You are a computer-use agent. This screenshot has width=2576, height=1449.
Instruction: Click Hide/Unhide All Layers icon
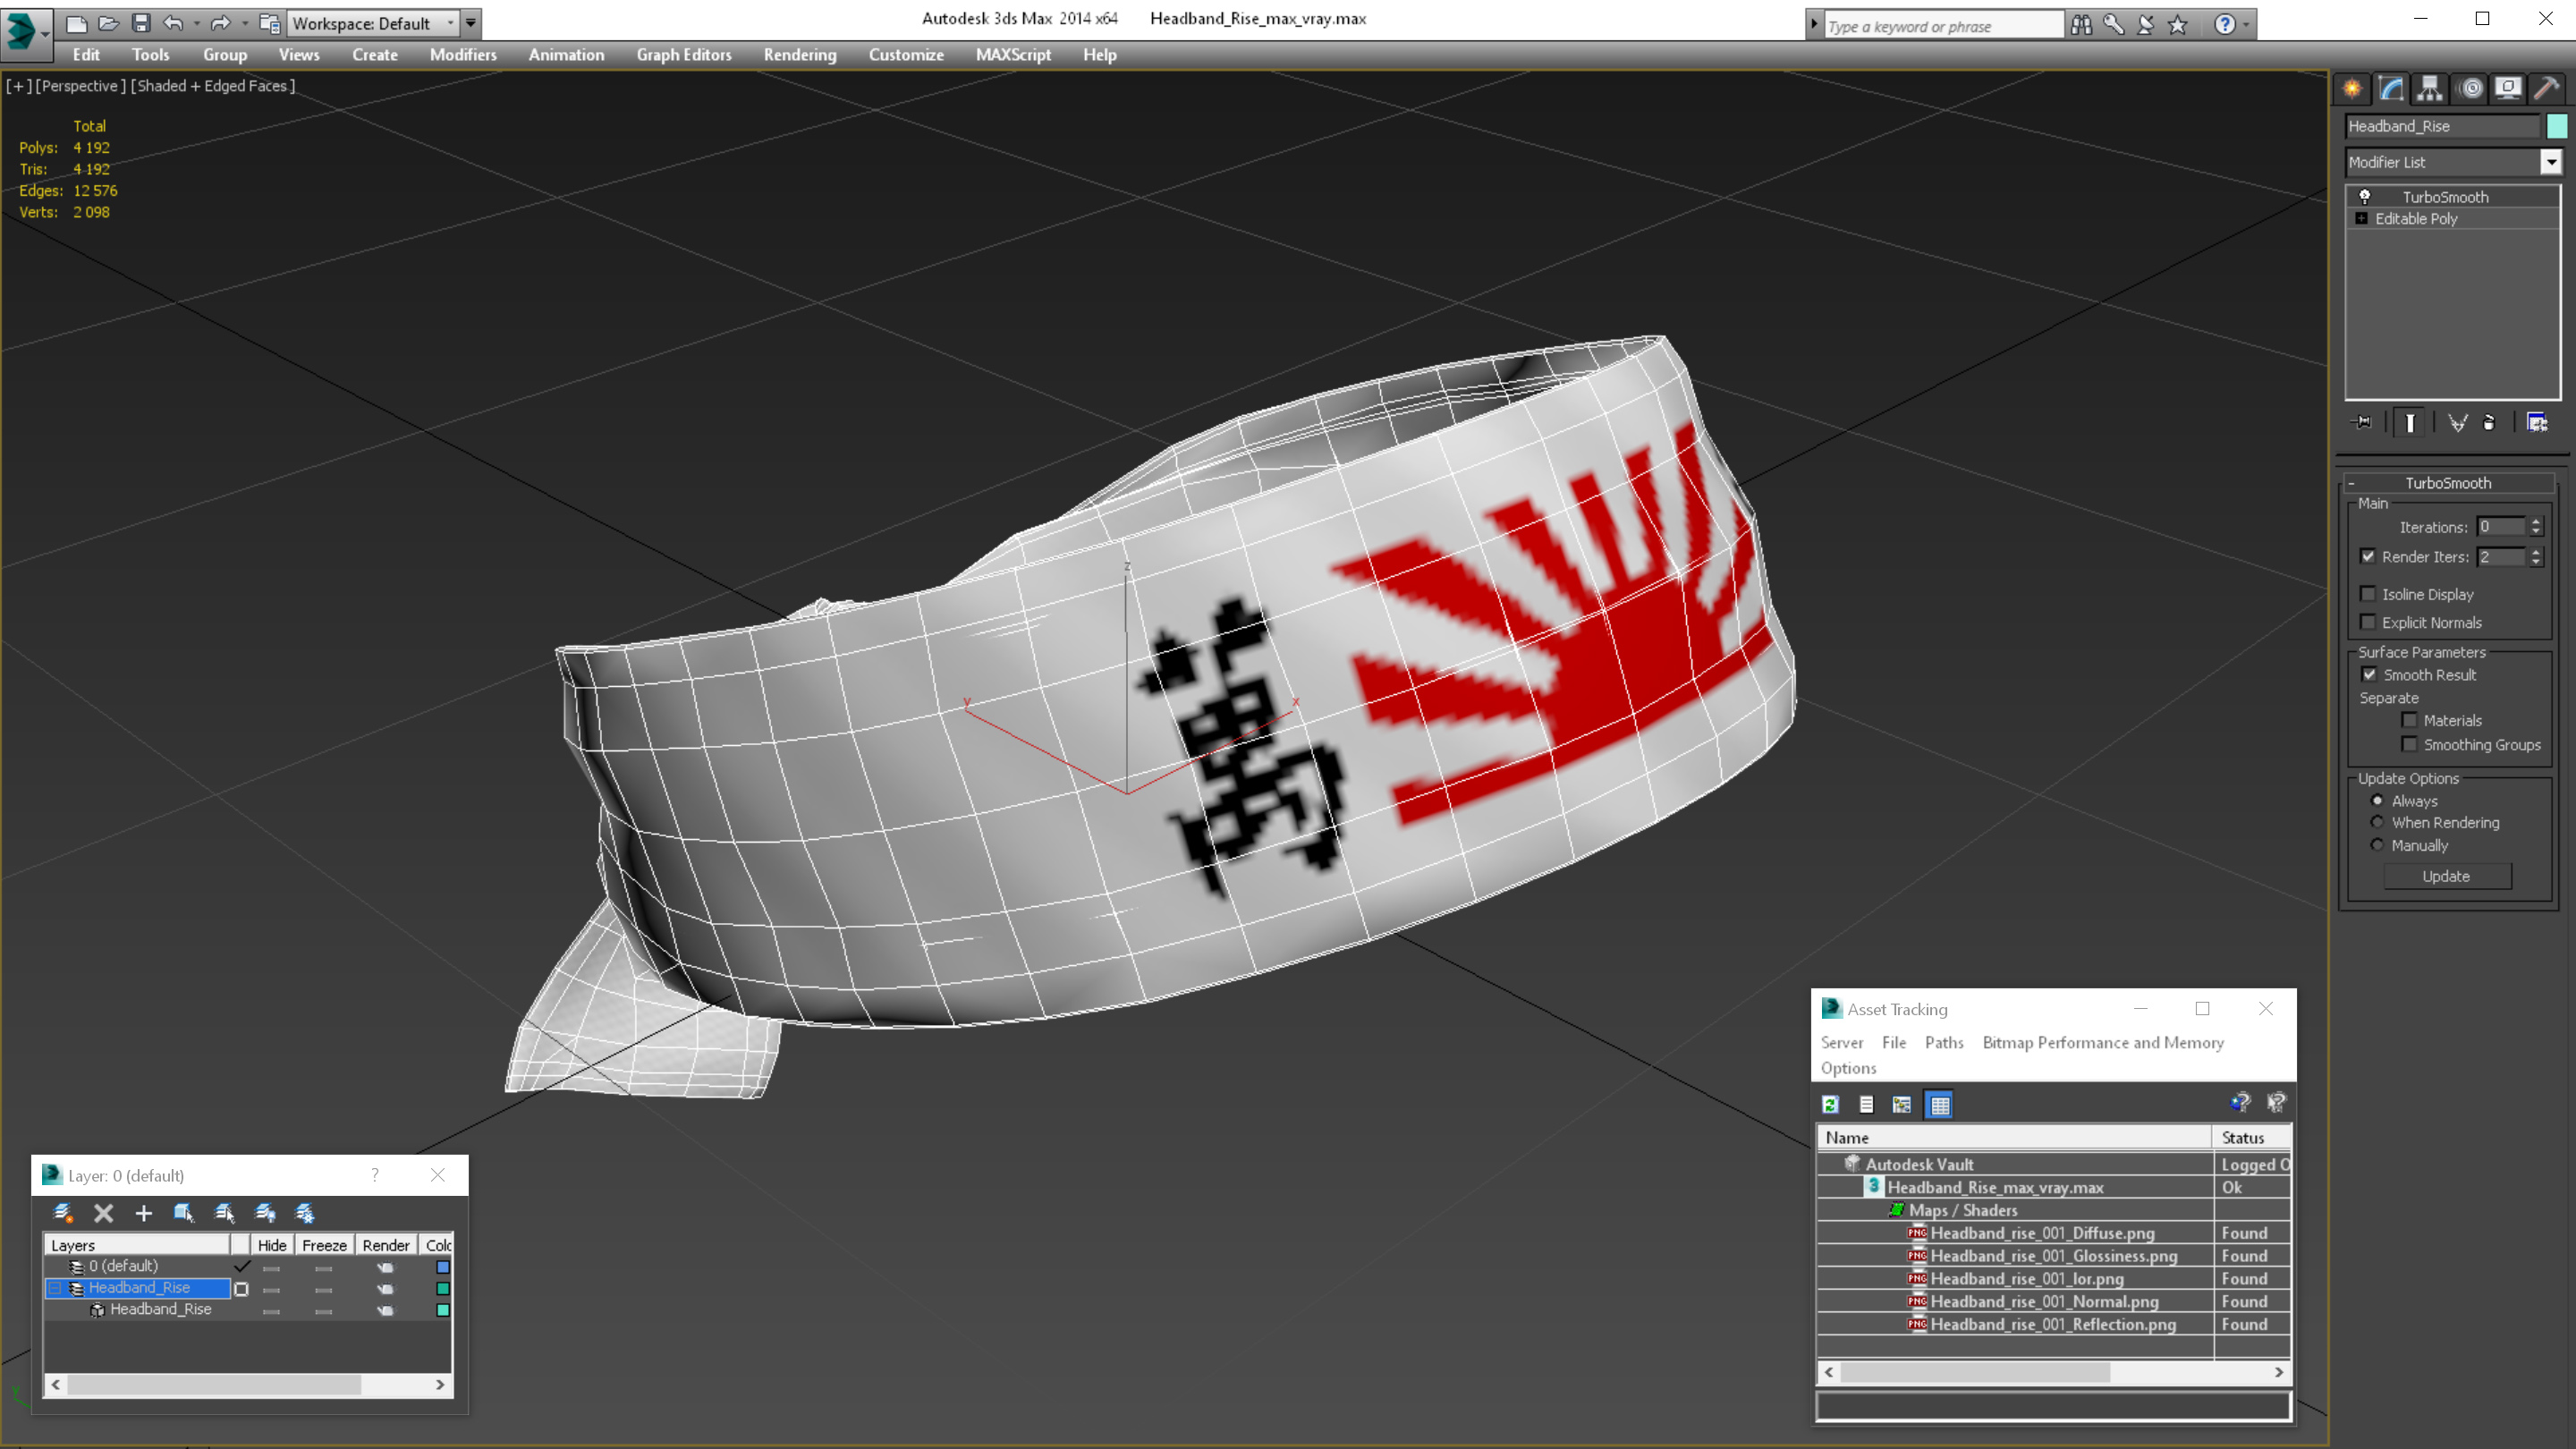click(265, 1213)
